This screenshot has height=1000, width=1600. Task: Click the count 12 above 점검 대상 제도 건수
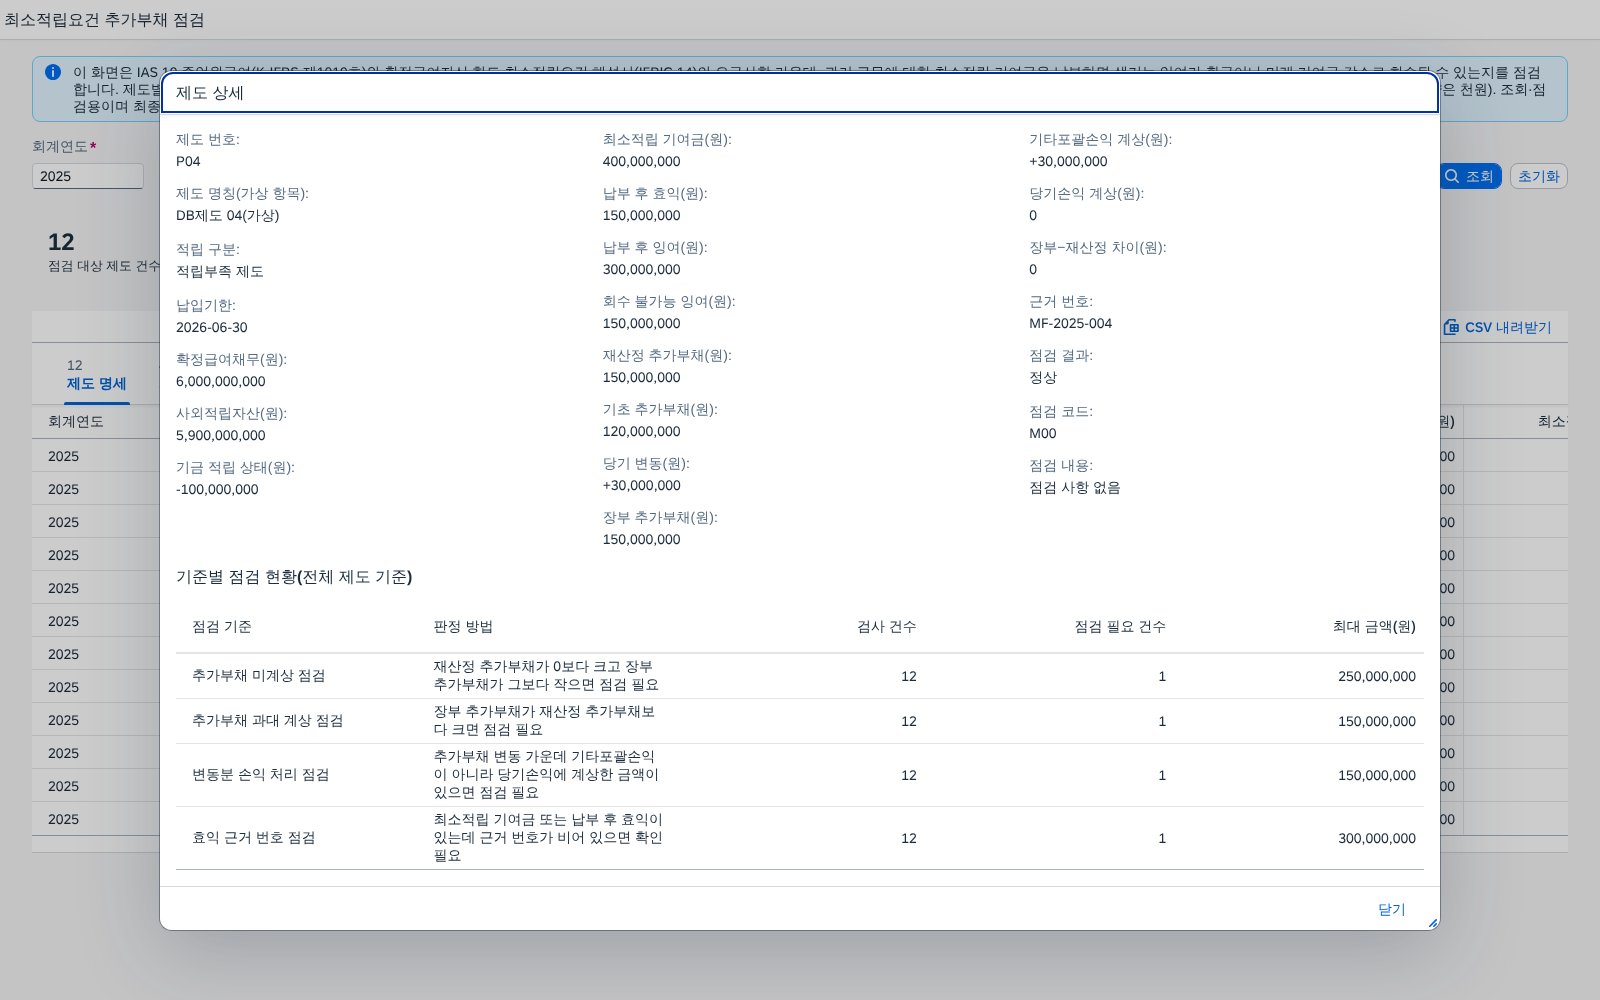click(x=61, y=242)
